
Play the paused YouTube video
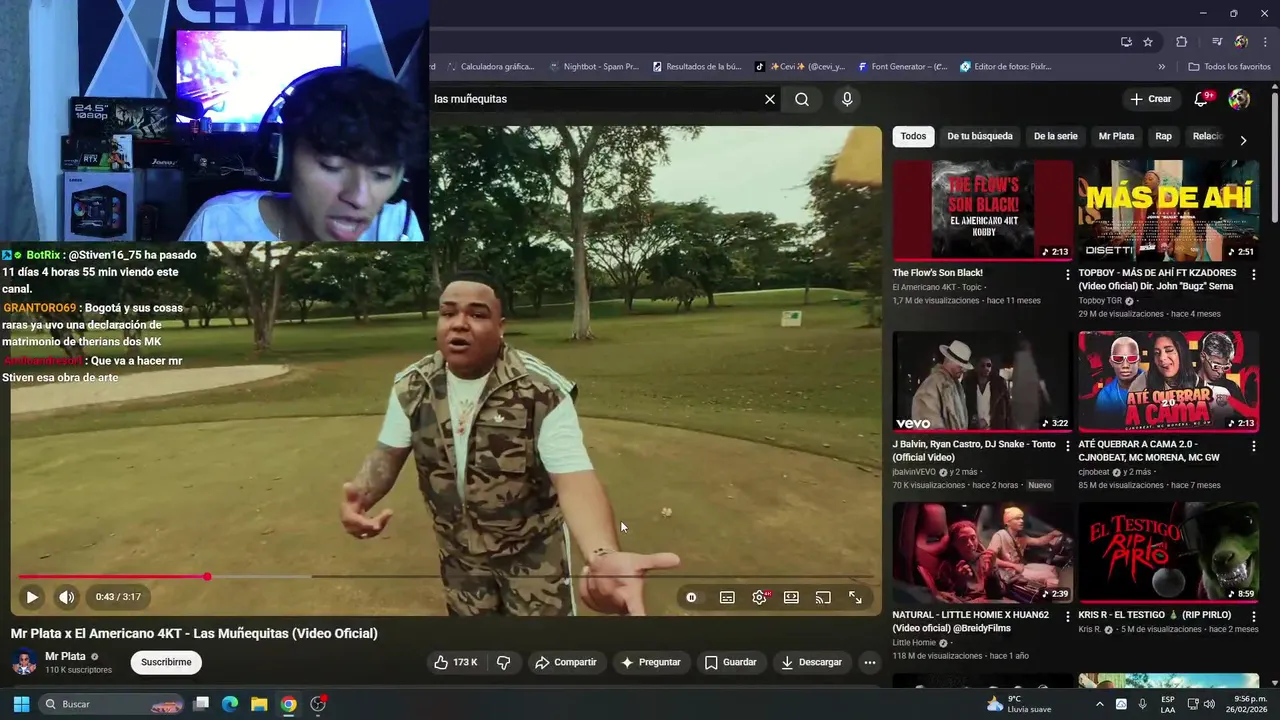pos(32,597)
